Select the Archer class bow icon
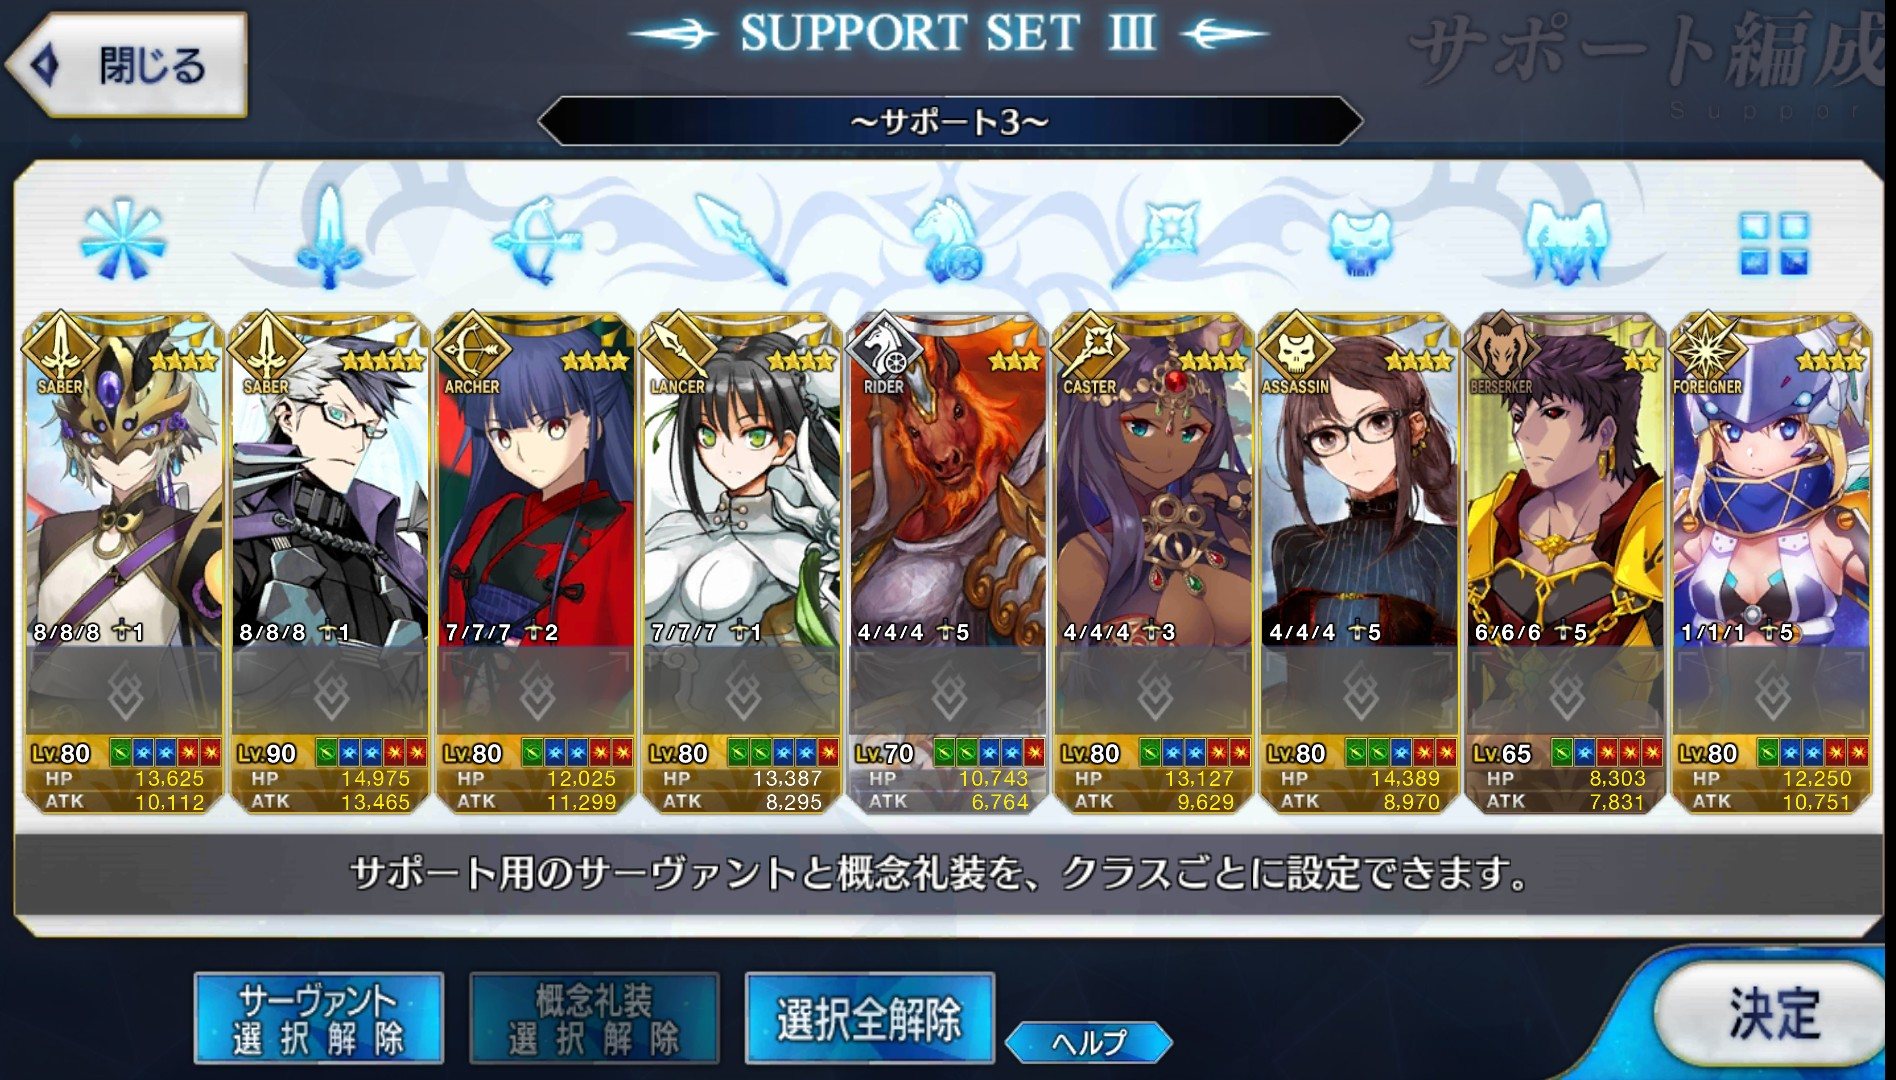 [536, 241]
